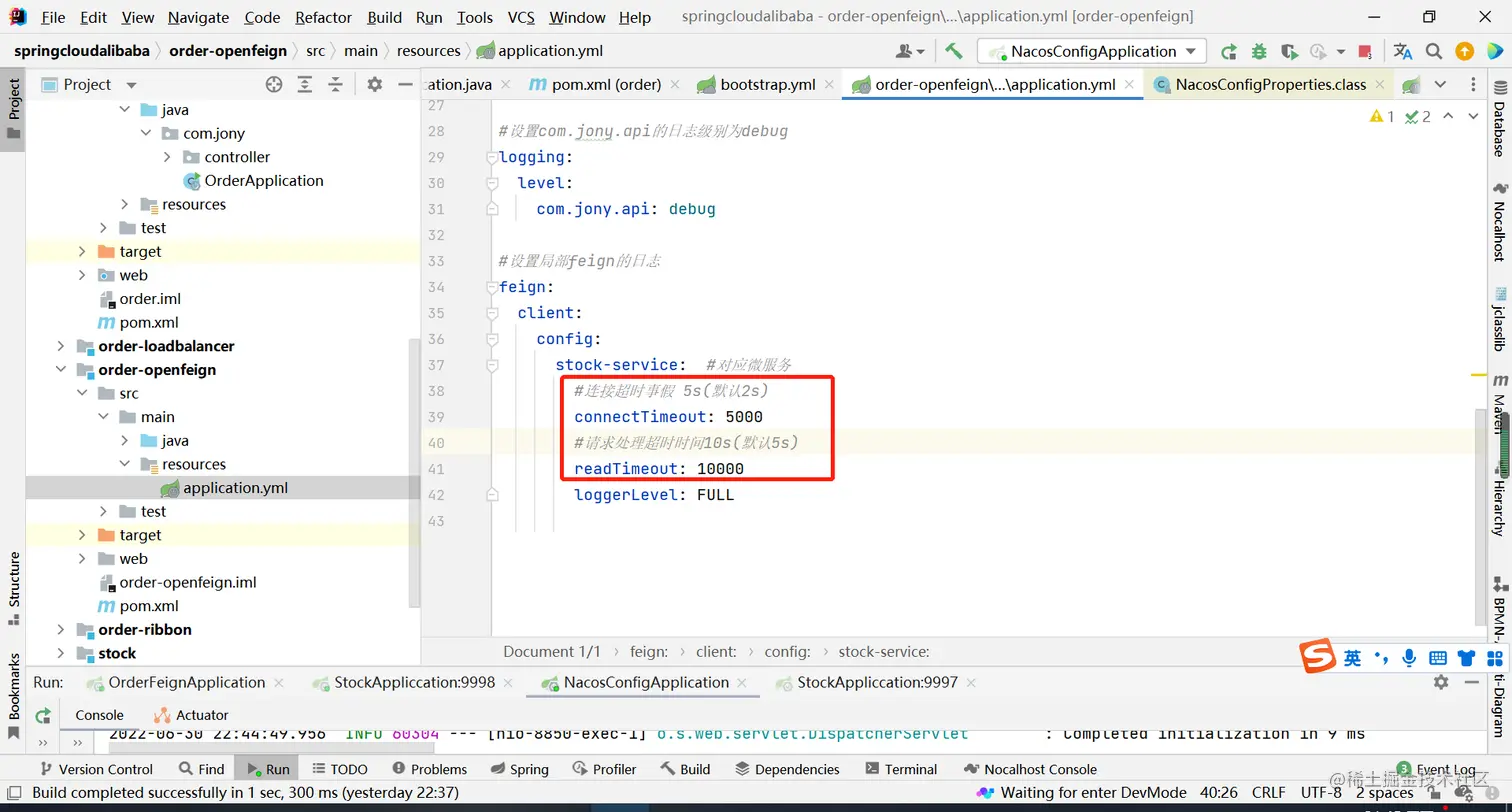
Task: Jump to next highlighted problem arrow
Action: [x=1473, y=117]
